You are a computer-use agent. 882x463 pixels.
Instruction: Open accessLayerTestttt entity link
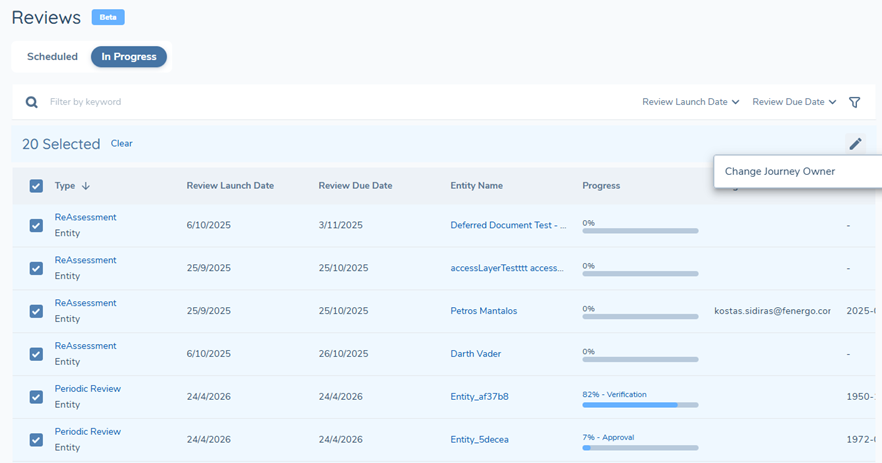pos(507,268)
